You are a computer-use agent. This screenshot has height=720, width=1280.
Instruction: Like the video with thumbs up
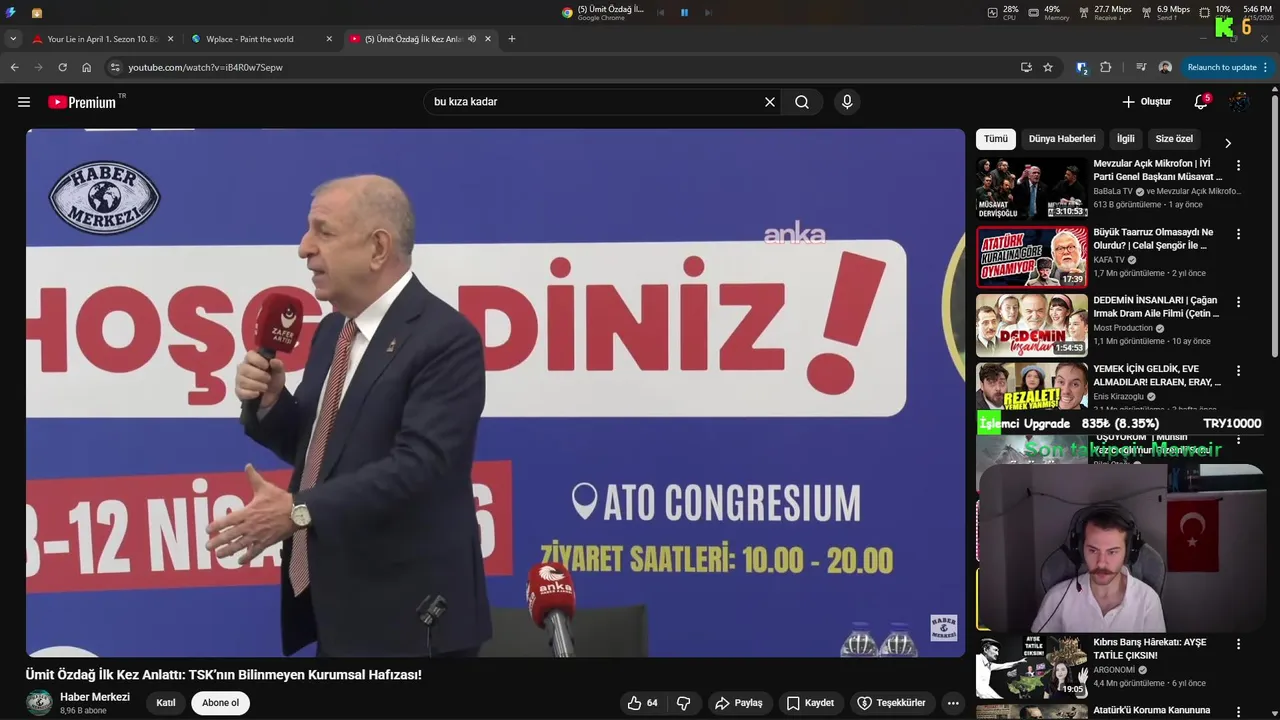(642, 703)
